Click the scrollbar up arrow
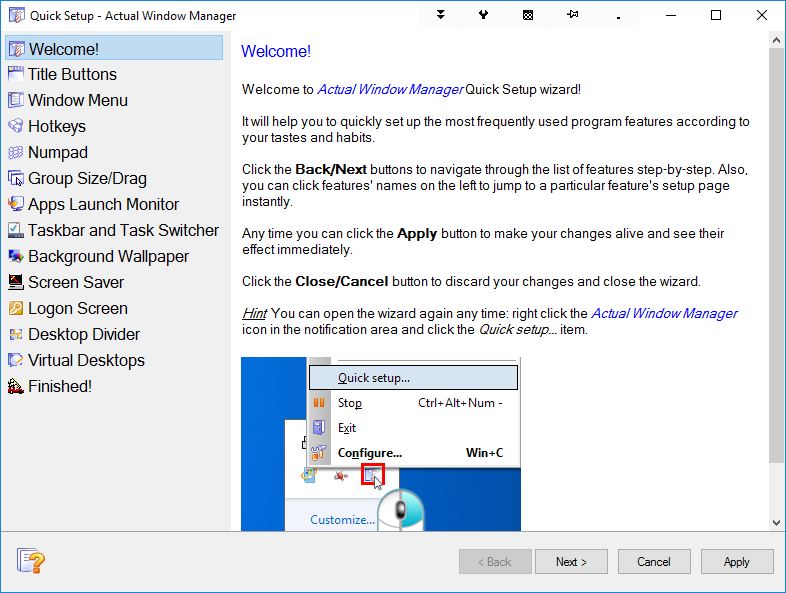Screen dimensions: 786x593 click(x=776, y=40)
